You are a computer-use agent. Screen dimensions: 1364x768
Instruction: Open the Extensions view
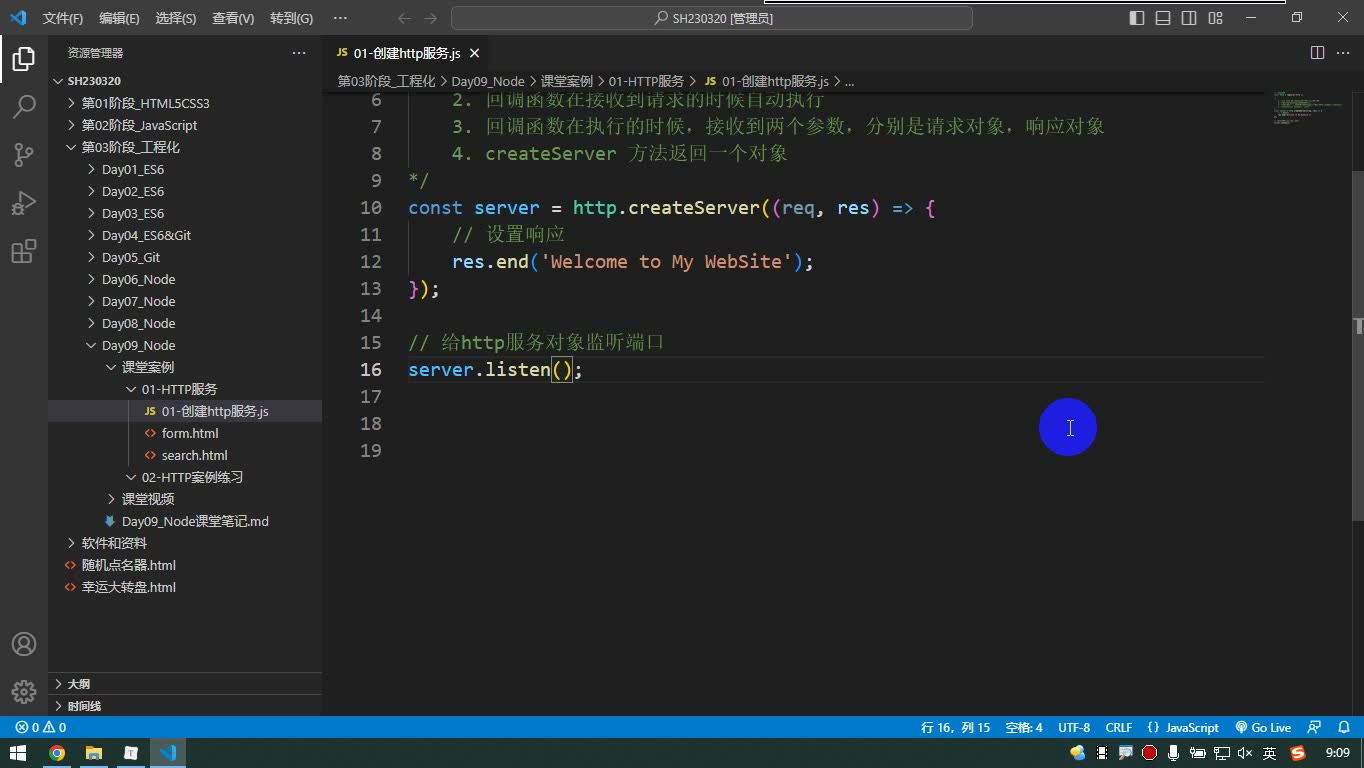tap(24, 251)
